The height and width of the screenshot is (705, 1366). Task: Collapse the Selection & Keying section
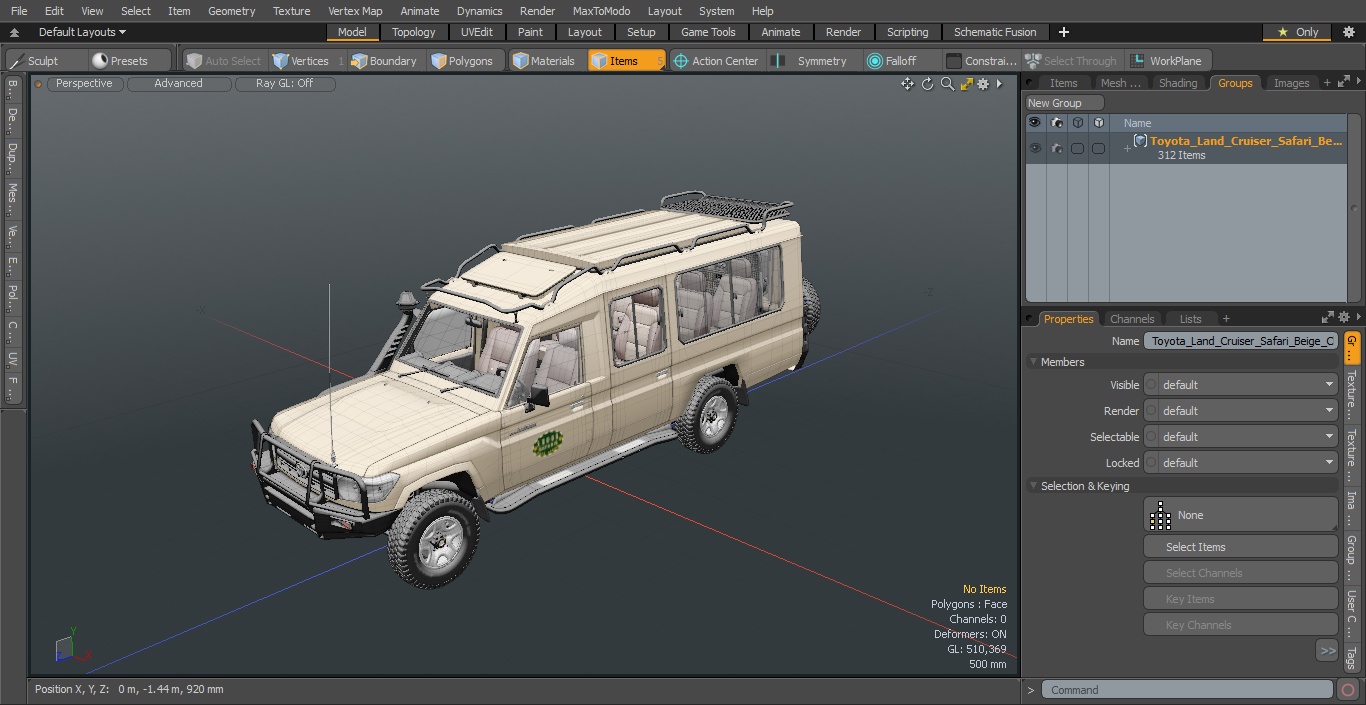[x=1033, y=486]
